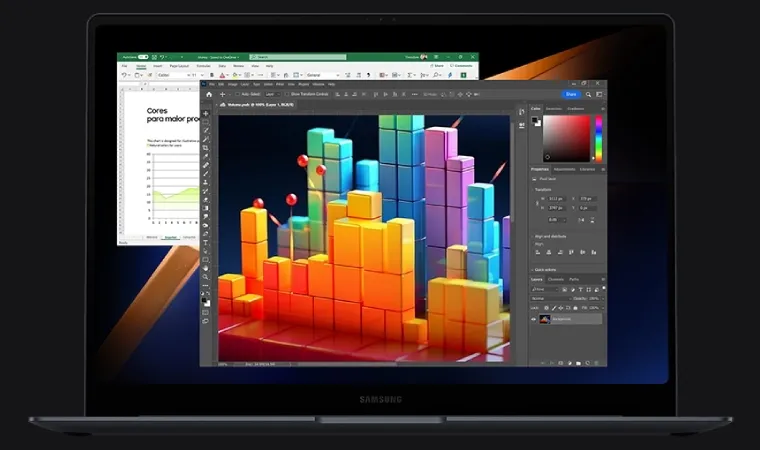The image size is (760, 450).
Task: Select the Magic Wand tool in Photoshop
Action: pos(206,139)
